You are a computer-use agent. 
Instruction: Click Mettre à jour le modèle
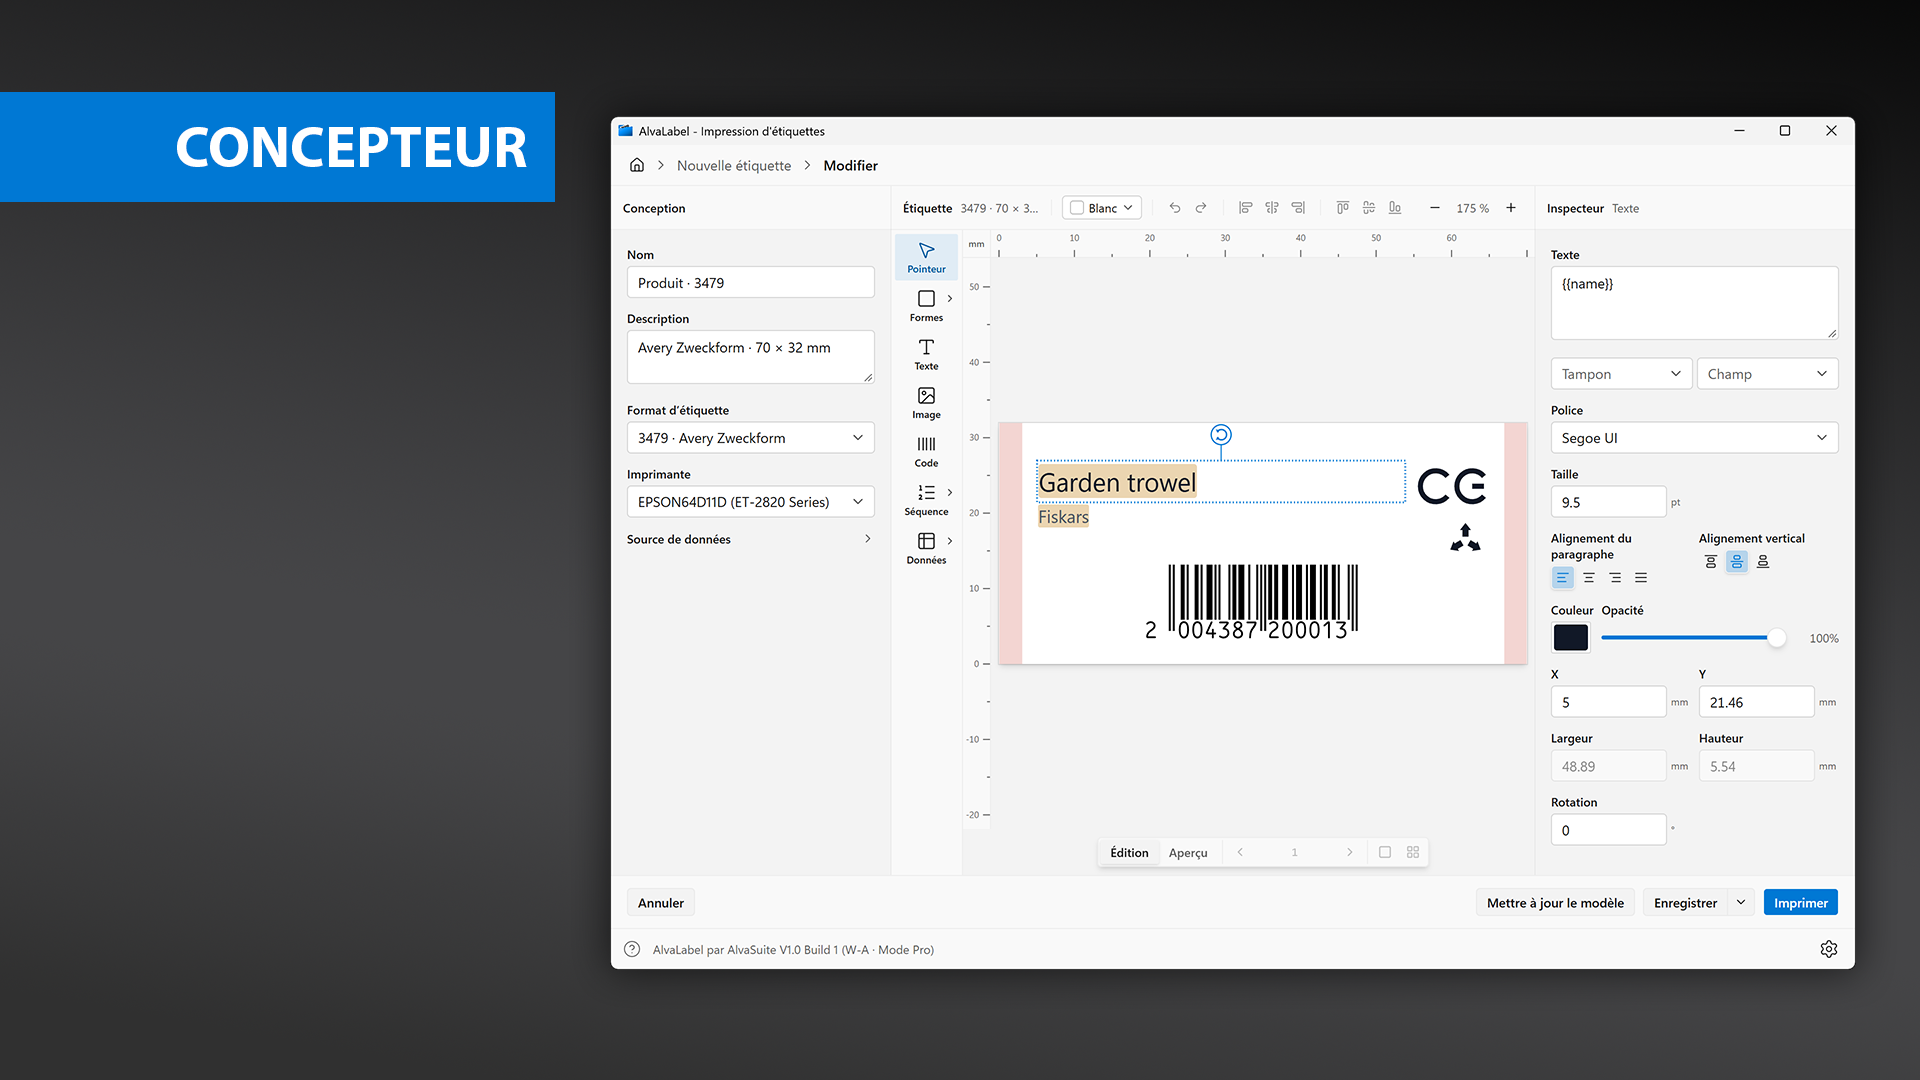(x=1555, y=903)
